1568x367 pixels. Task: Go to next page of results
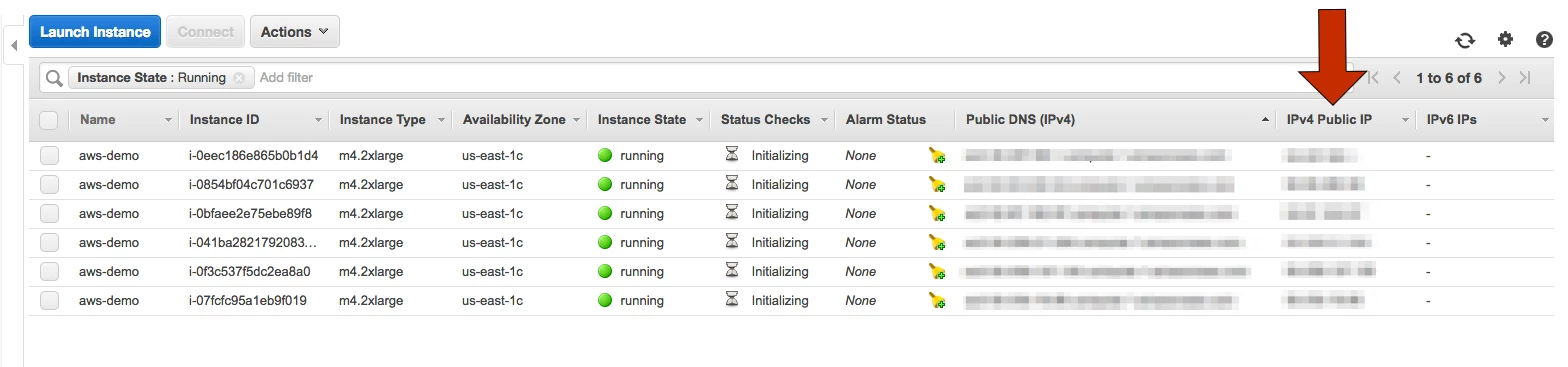[1502, 77]
